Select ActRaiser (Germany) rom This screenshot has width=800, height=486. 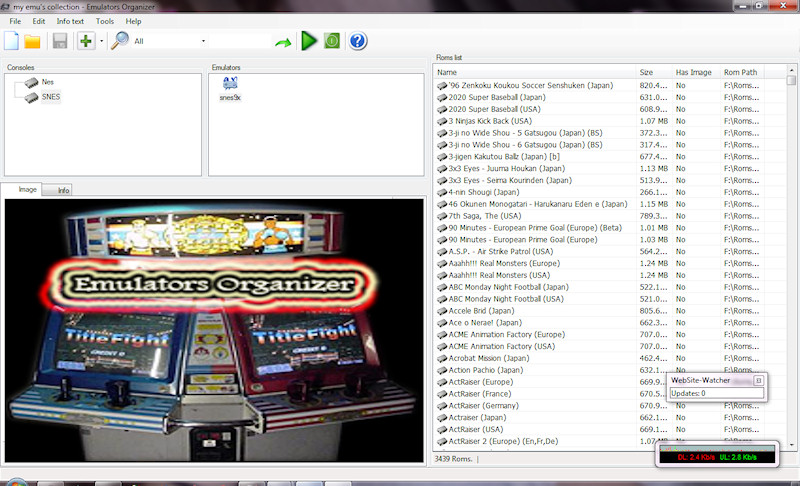click(x=483, y=405)
